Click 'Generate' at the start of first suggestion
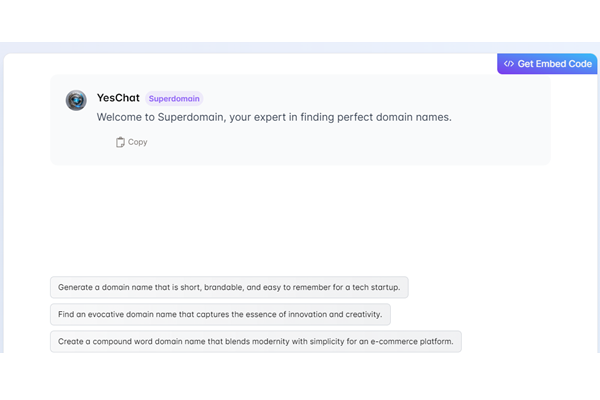600x400 pixels. 79,287
